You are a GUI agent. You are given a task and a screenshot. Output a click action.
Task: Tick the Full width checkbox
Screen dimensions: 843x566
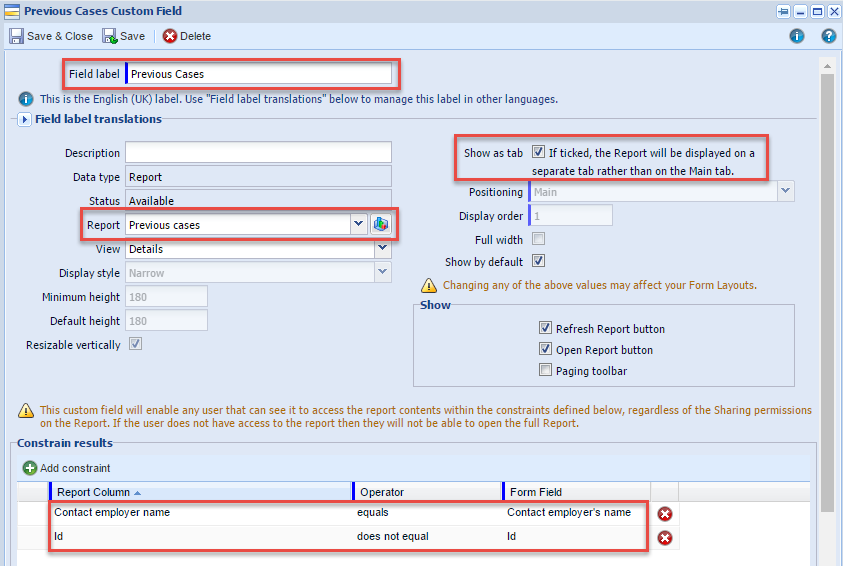538,238
